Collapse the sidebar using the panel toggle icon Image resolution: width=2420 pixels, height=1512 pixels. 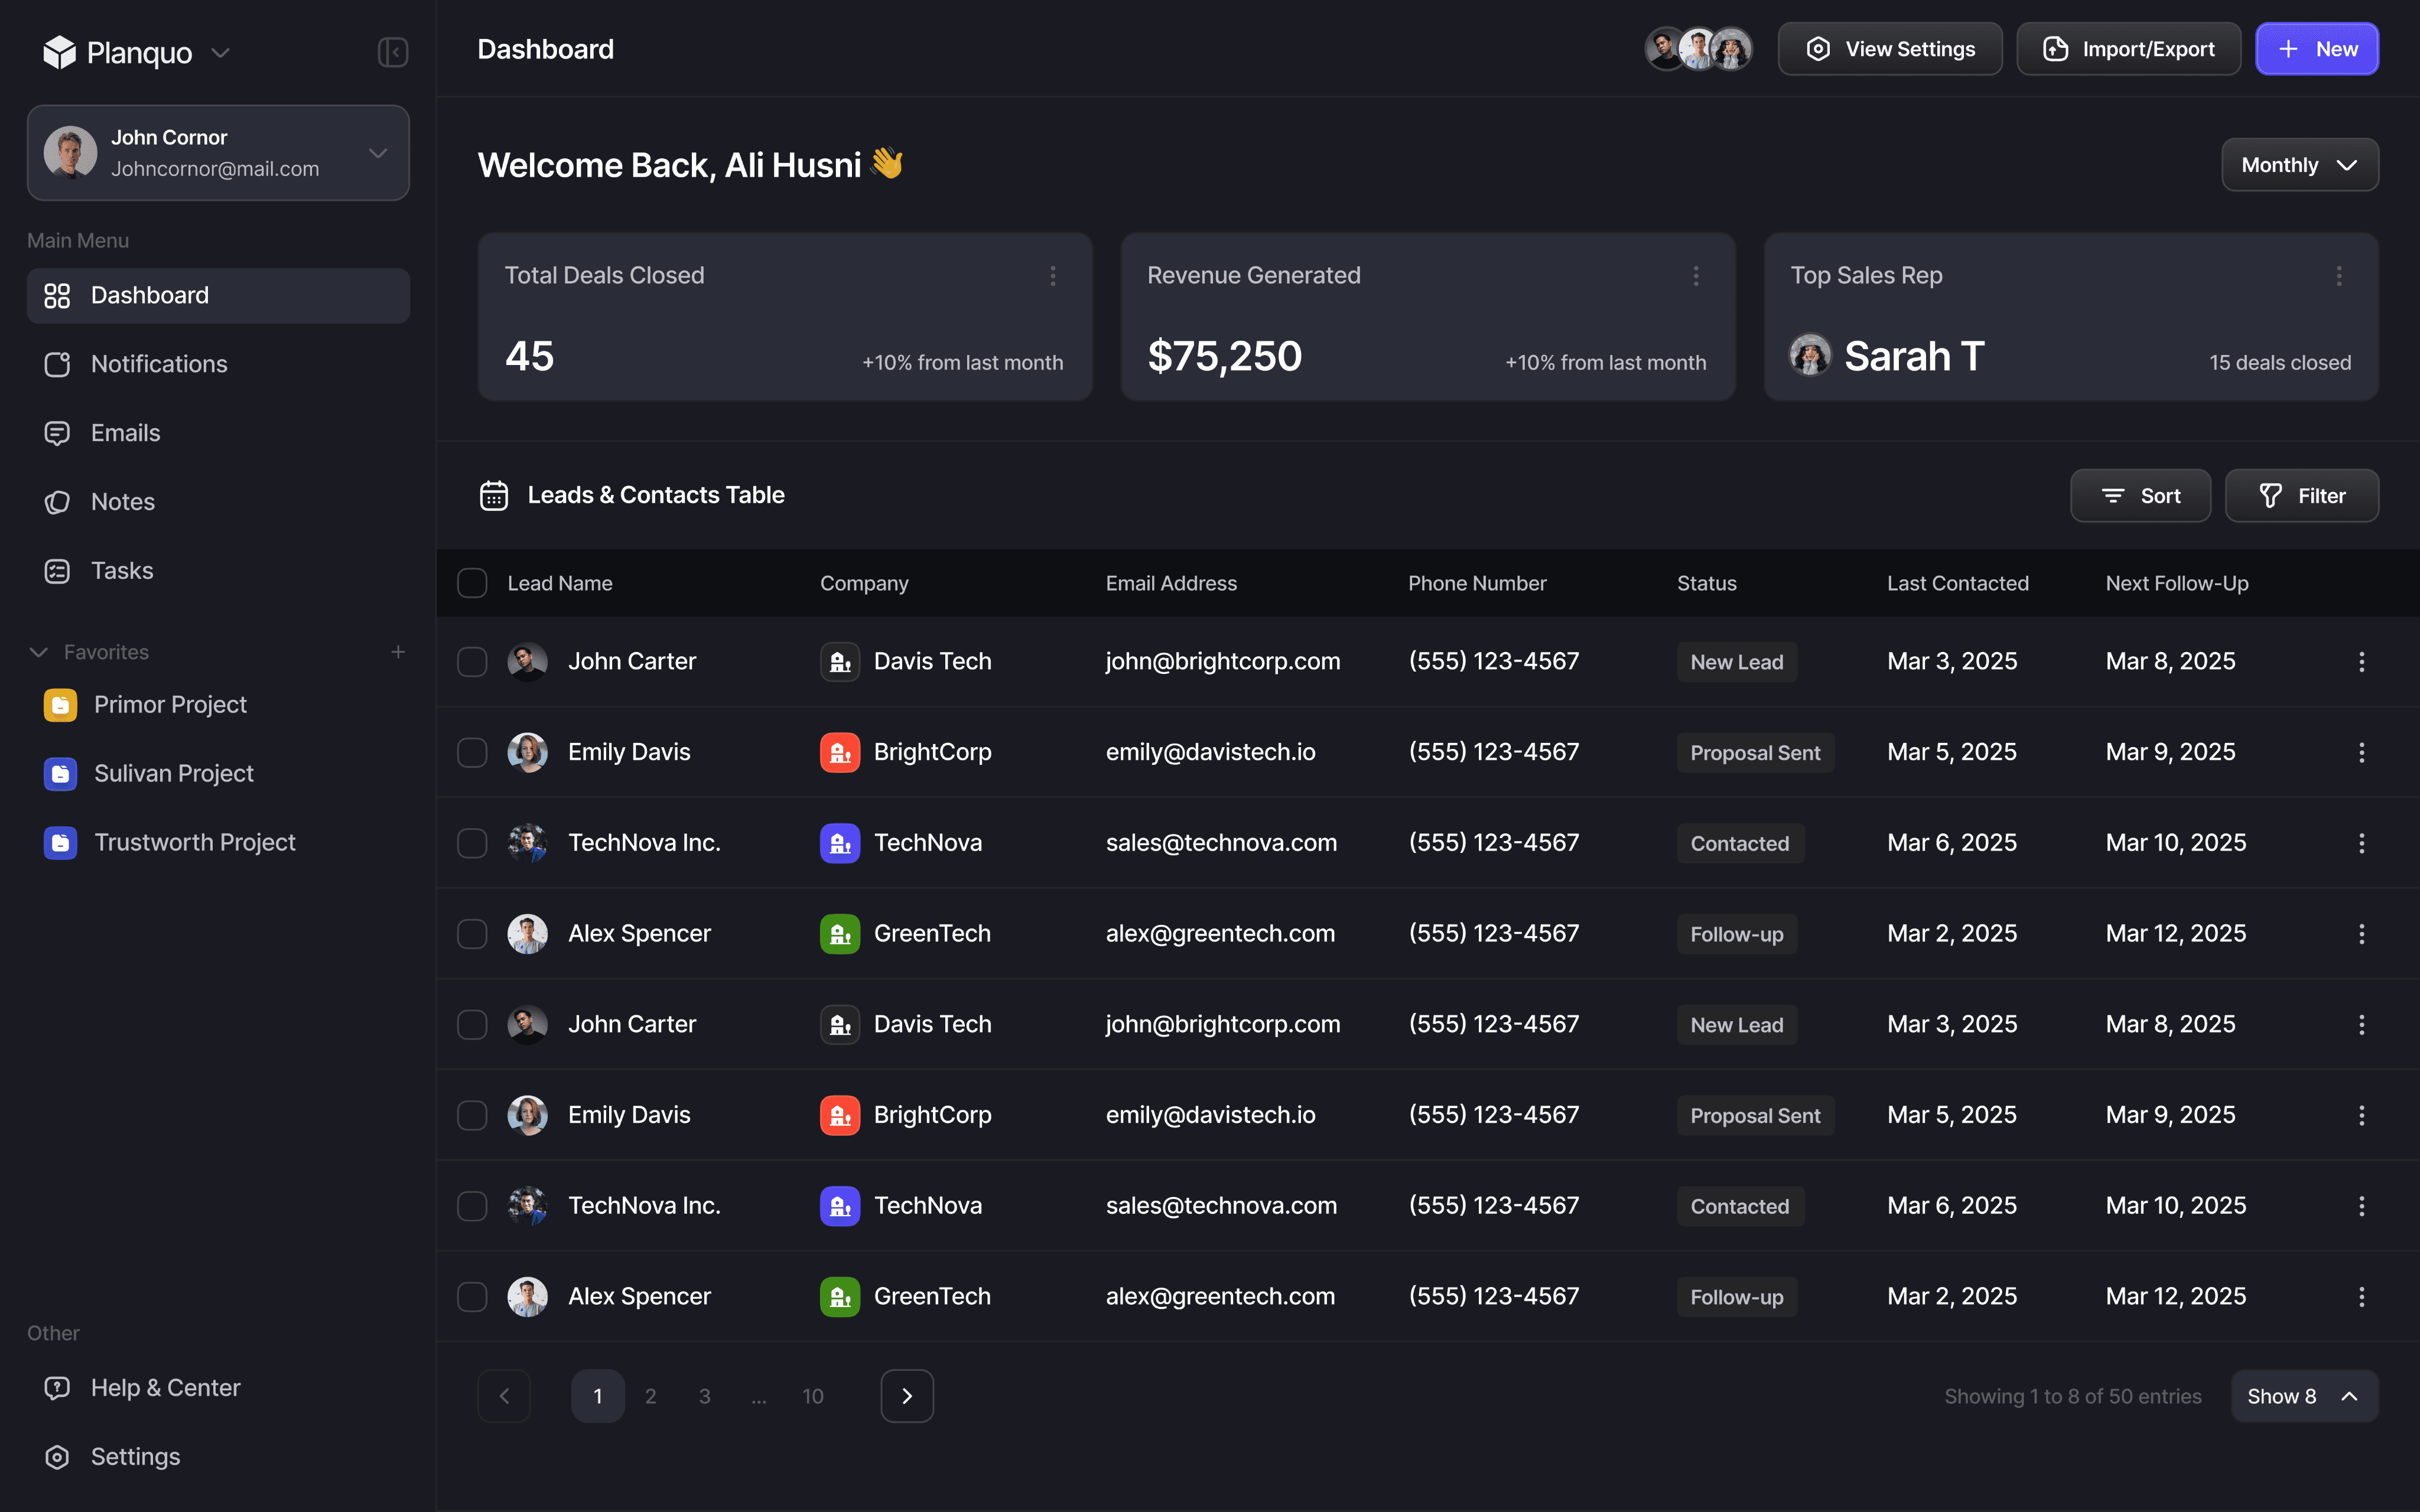tap(392, 52)
